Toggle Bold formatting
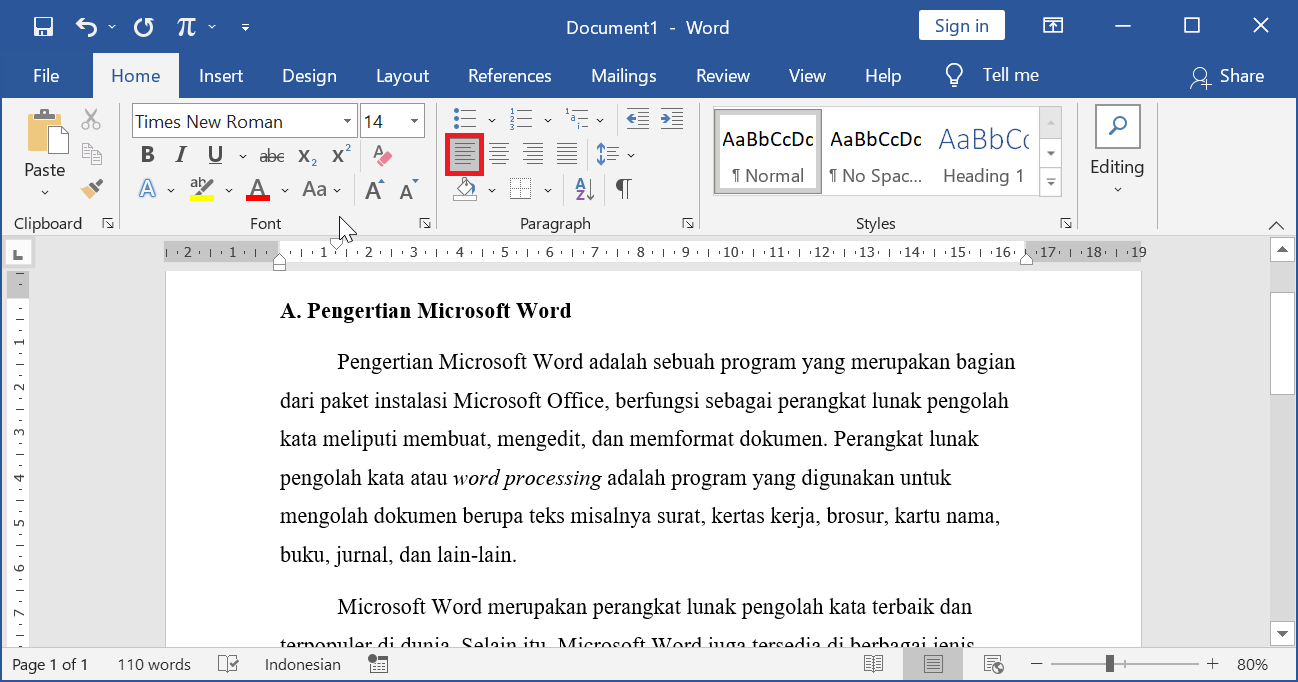The image size is (1298, 682). [148, 155]
